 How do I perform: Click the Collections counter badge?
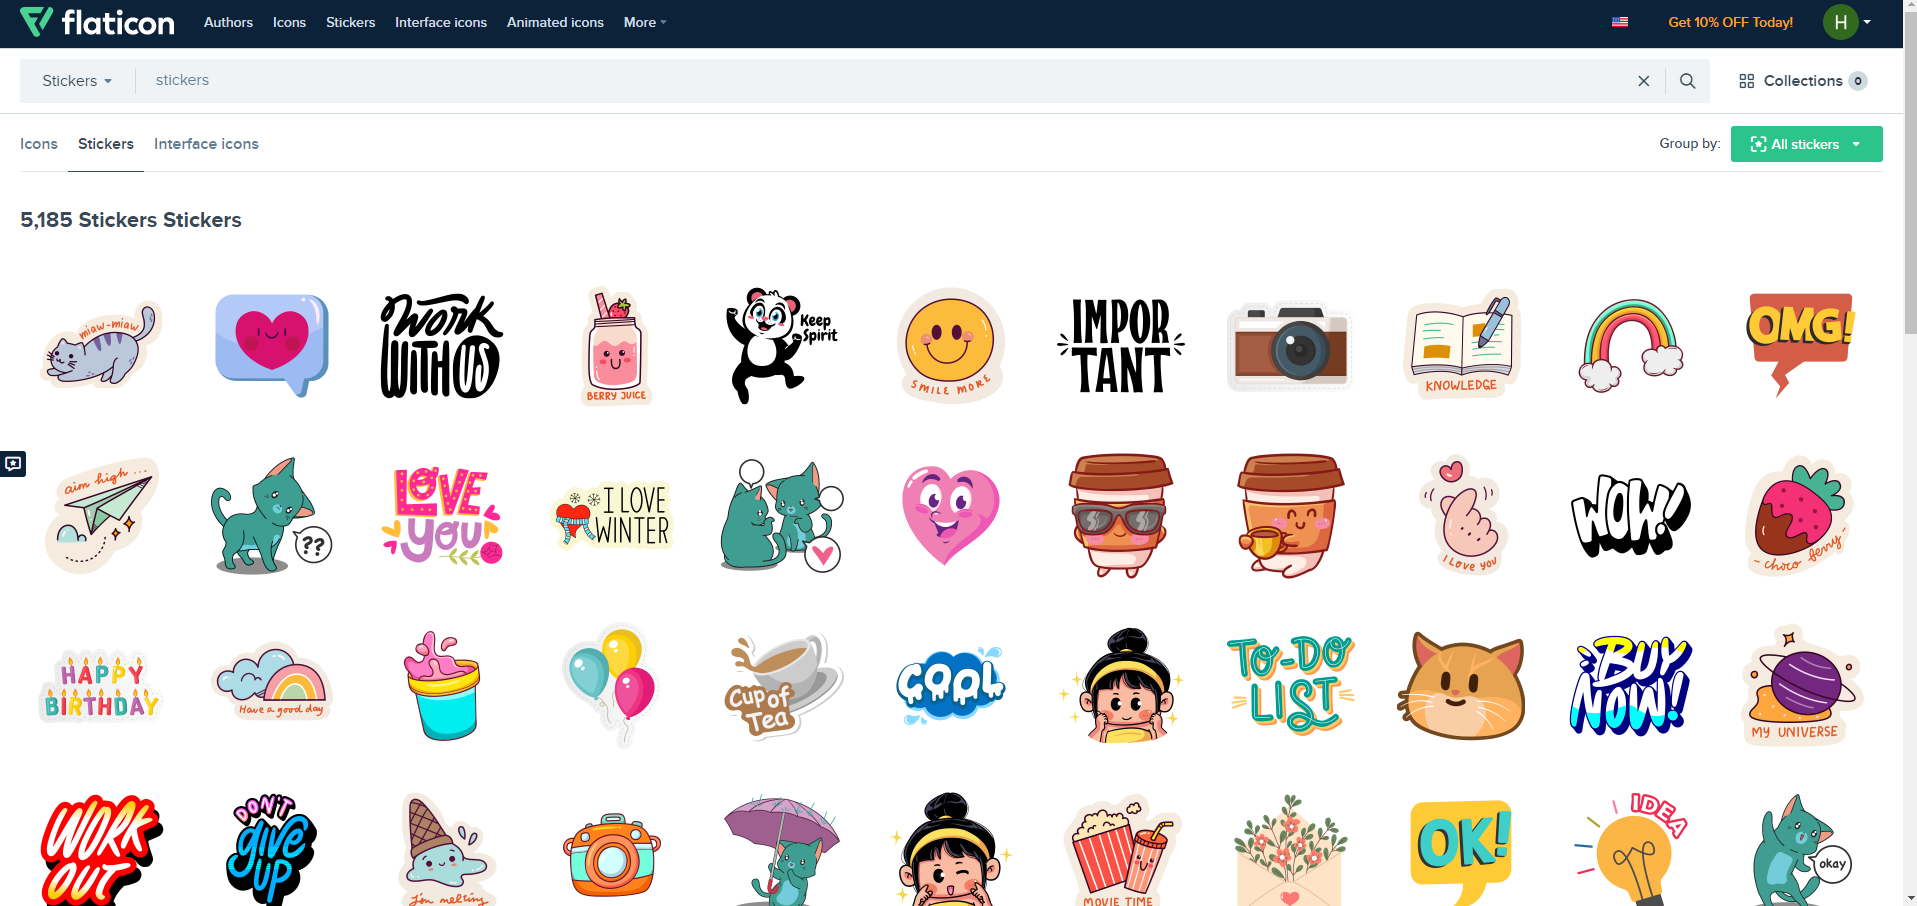(1858, 81)
